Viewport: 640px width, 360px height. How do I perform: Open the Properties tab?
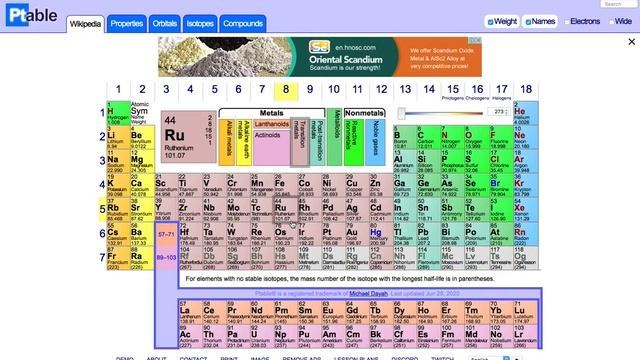point(127,24)
